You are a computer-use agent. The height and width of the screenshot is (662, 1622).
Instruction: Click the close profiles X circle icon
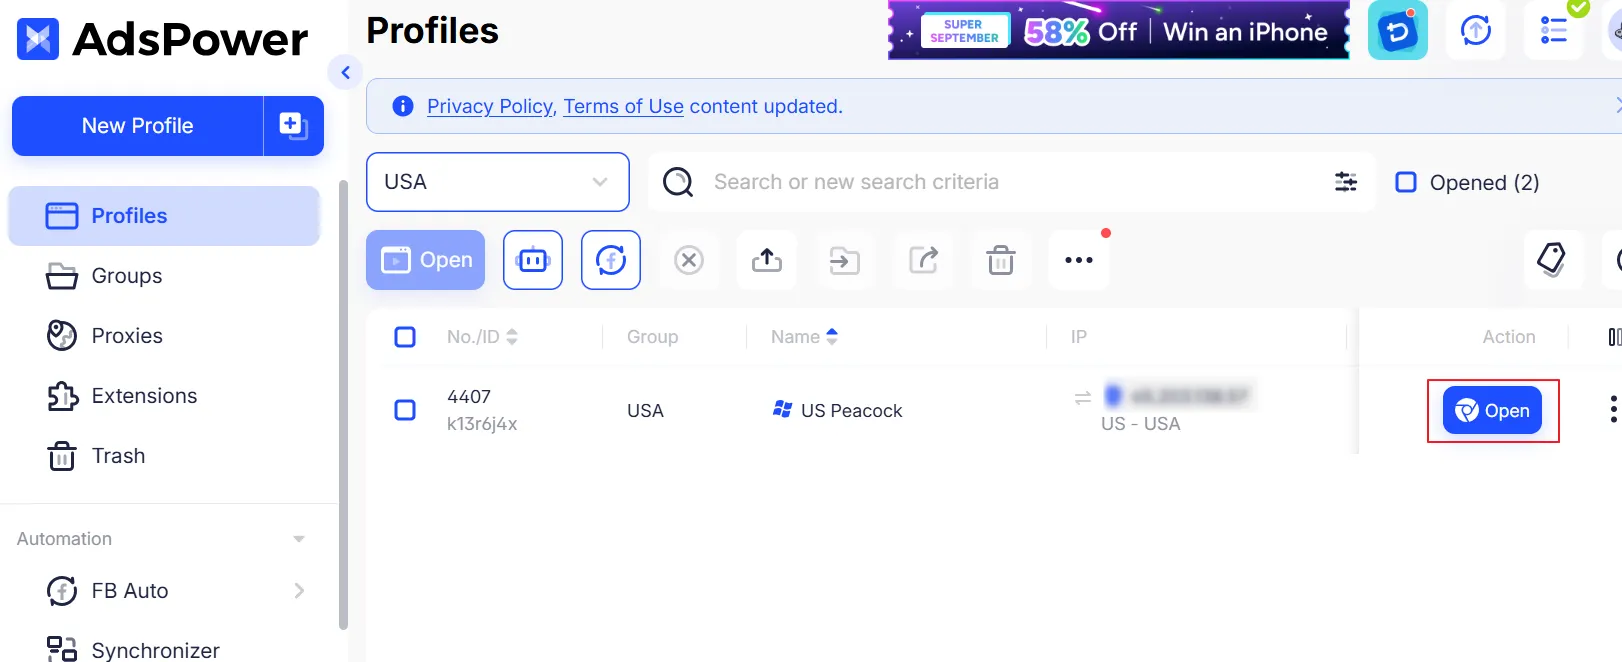689,260
